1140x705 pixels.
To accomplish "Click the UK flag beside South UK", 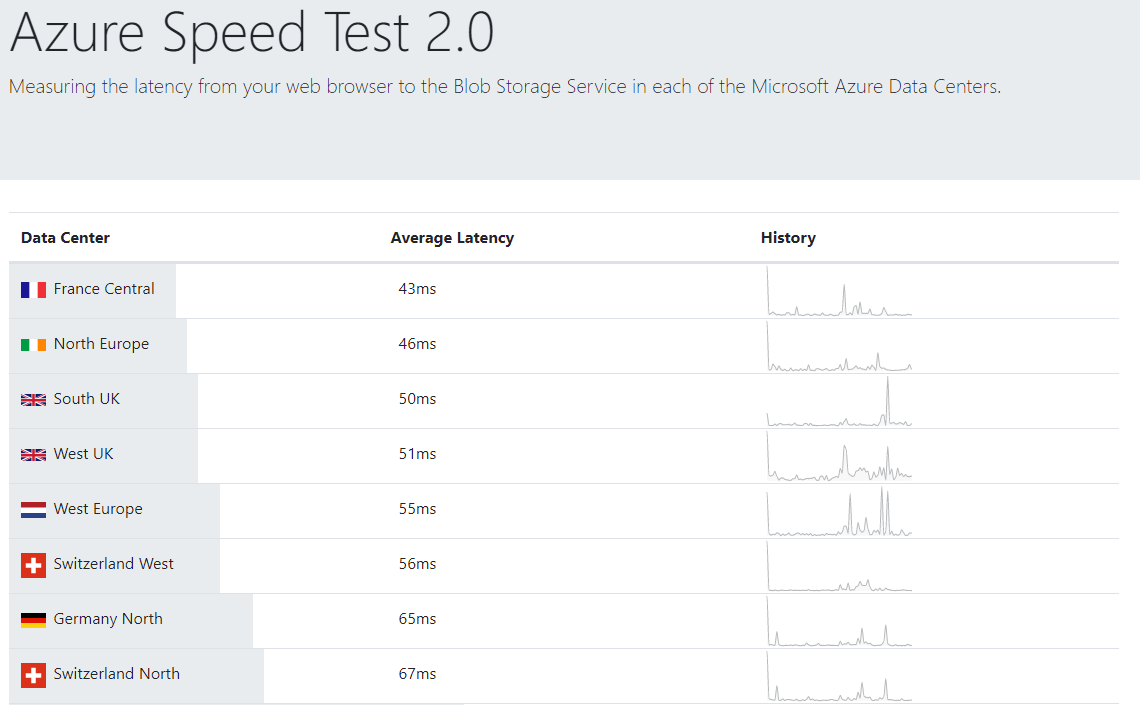I will point(32,398).
